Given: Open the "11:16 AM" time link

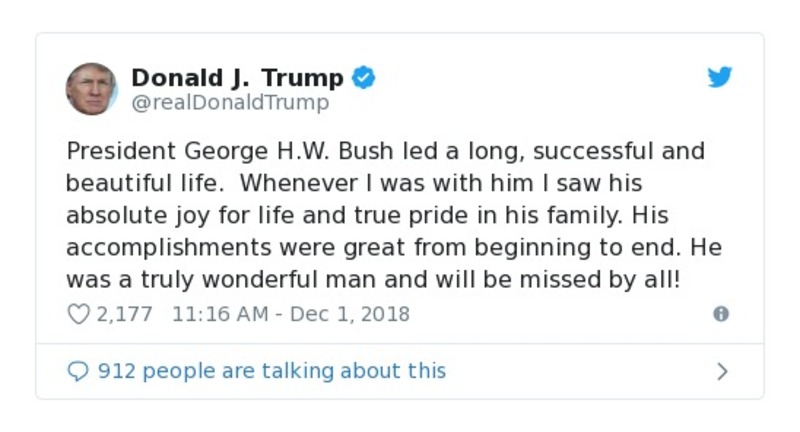Looking at the screenshot, I should click(219, 314).
